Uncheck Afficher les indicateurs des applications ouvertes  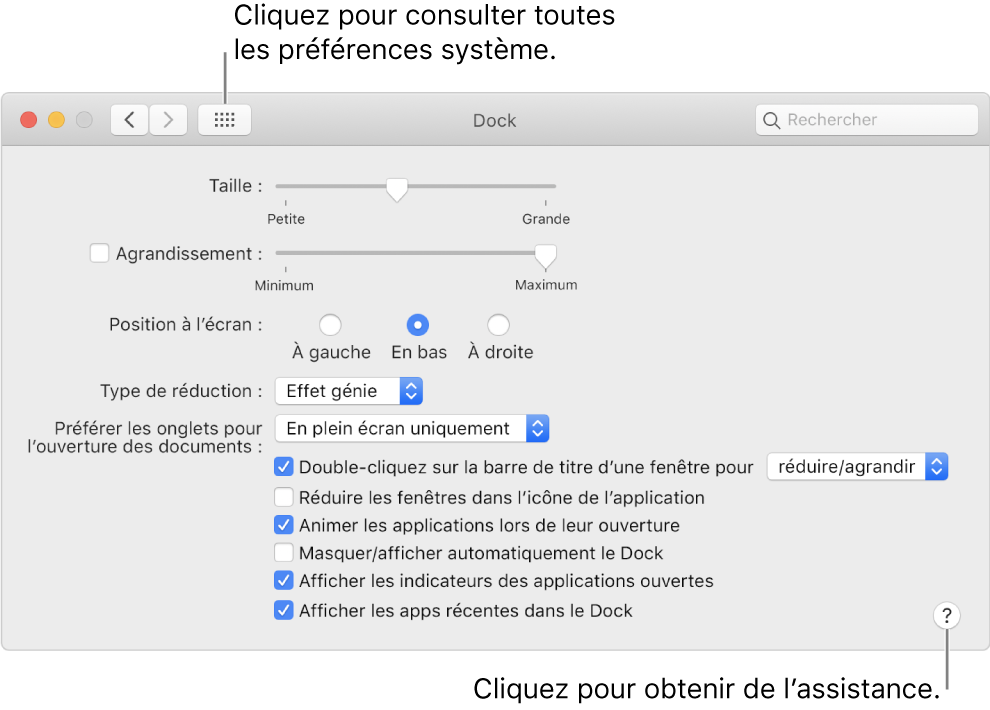283,581
